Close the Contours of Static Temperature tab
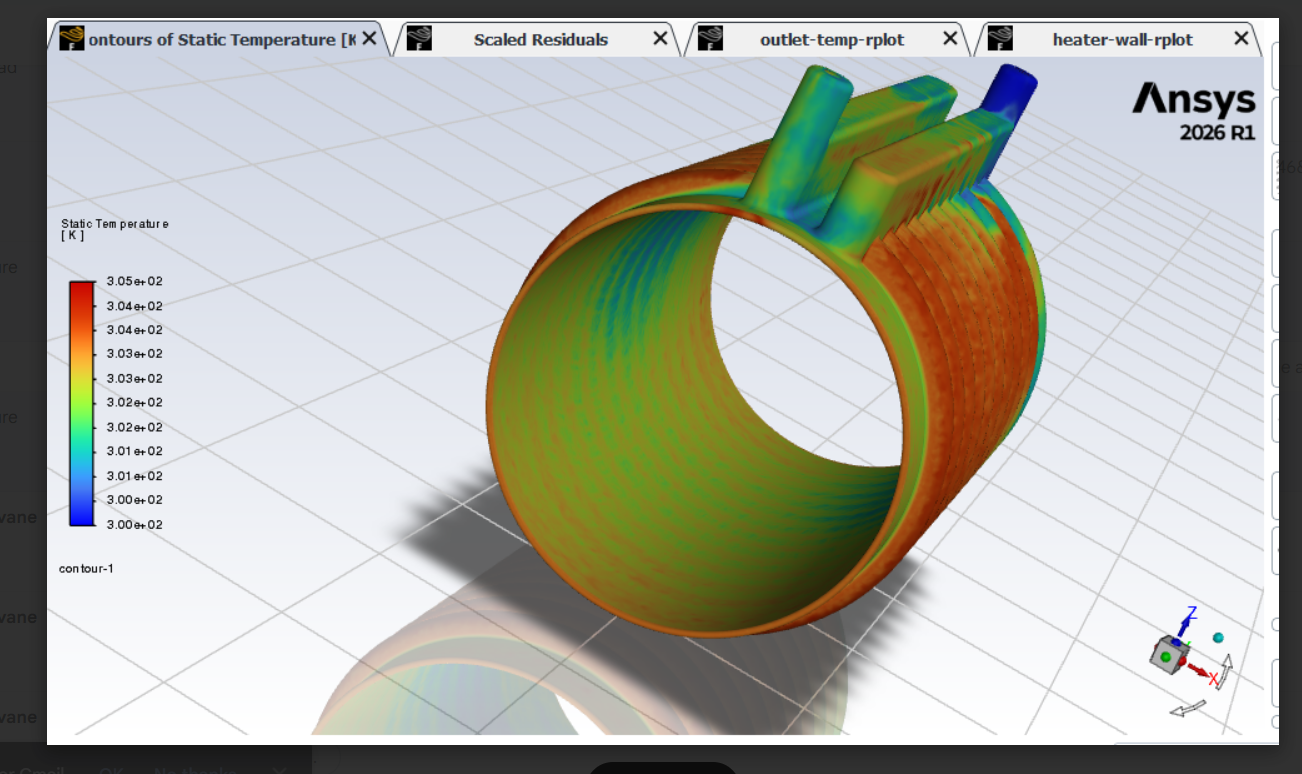 (x=369, y=39)
